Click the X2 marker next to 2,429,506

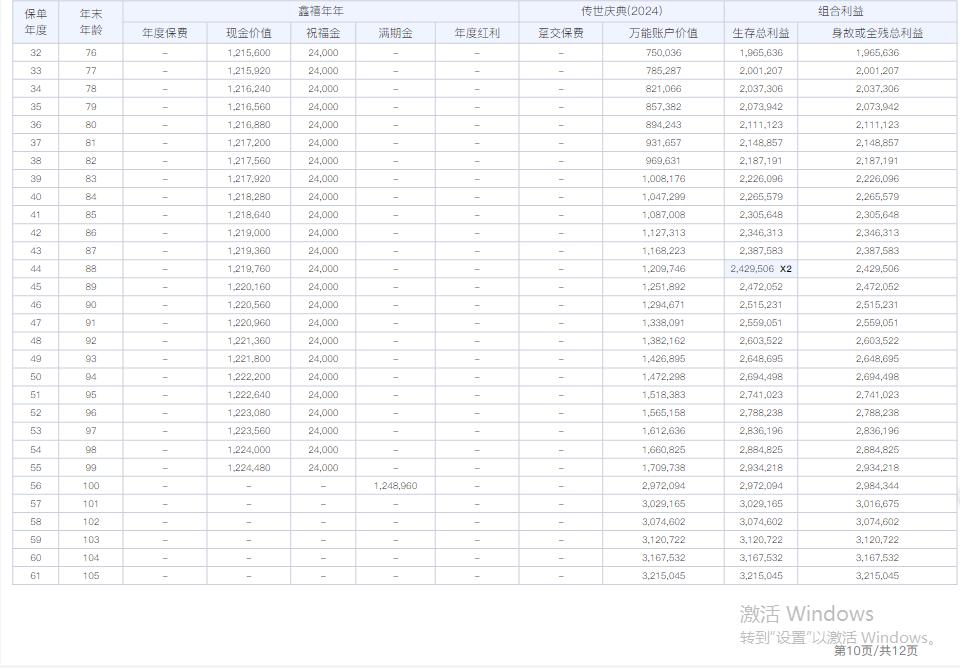click(x=786, y=269)
